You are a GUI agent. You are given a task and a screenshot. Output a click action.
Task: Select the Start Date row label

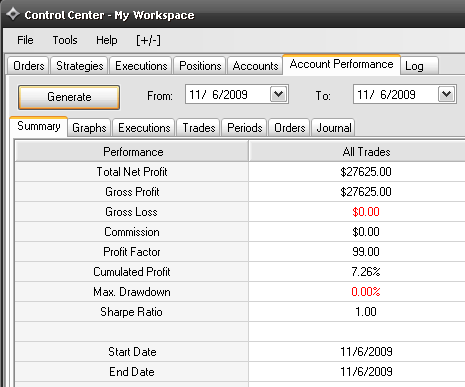click(132, 352)
